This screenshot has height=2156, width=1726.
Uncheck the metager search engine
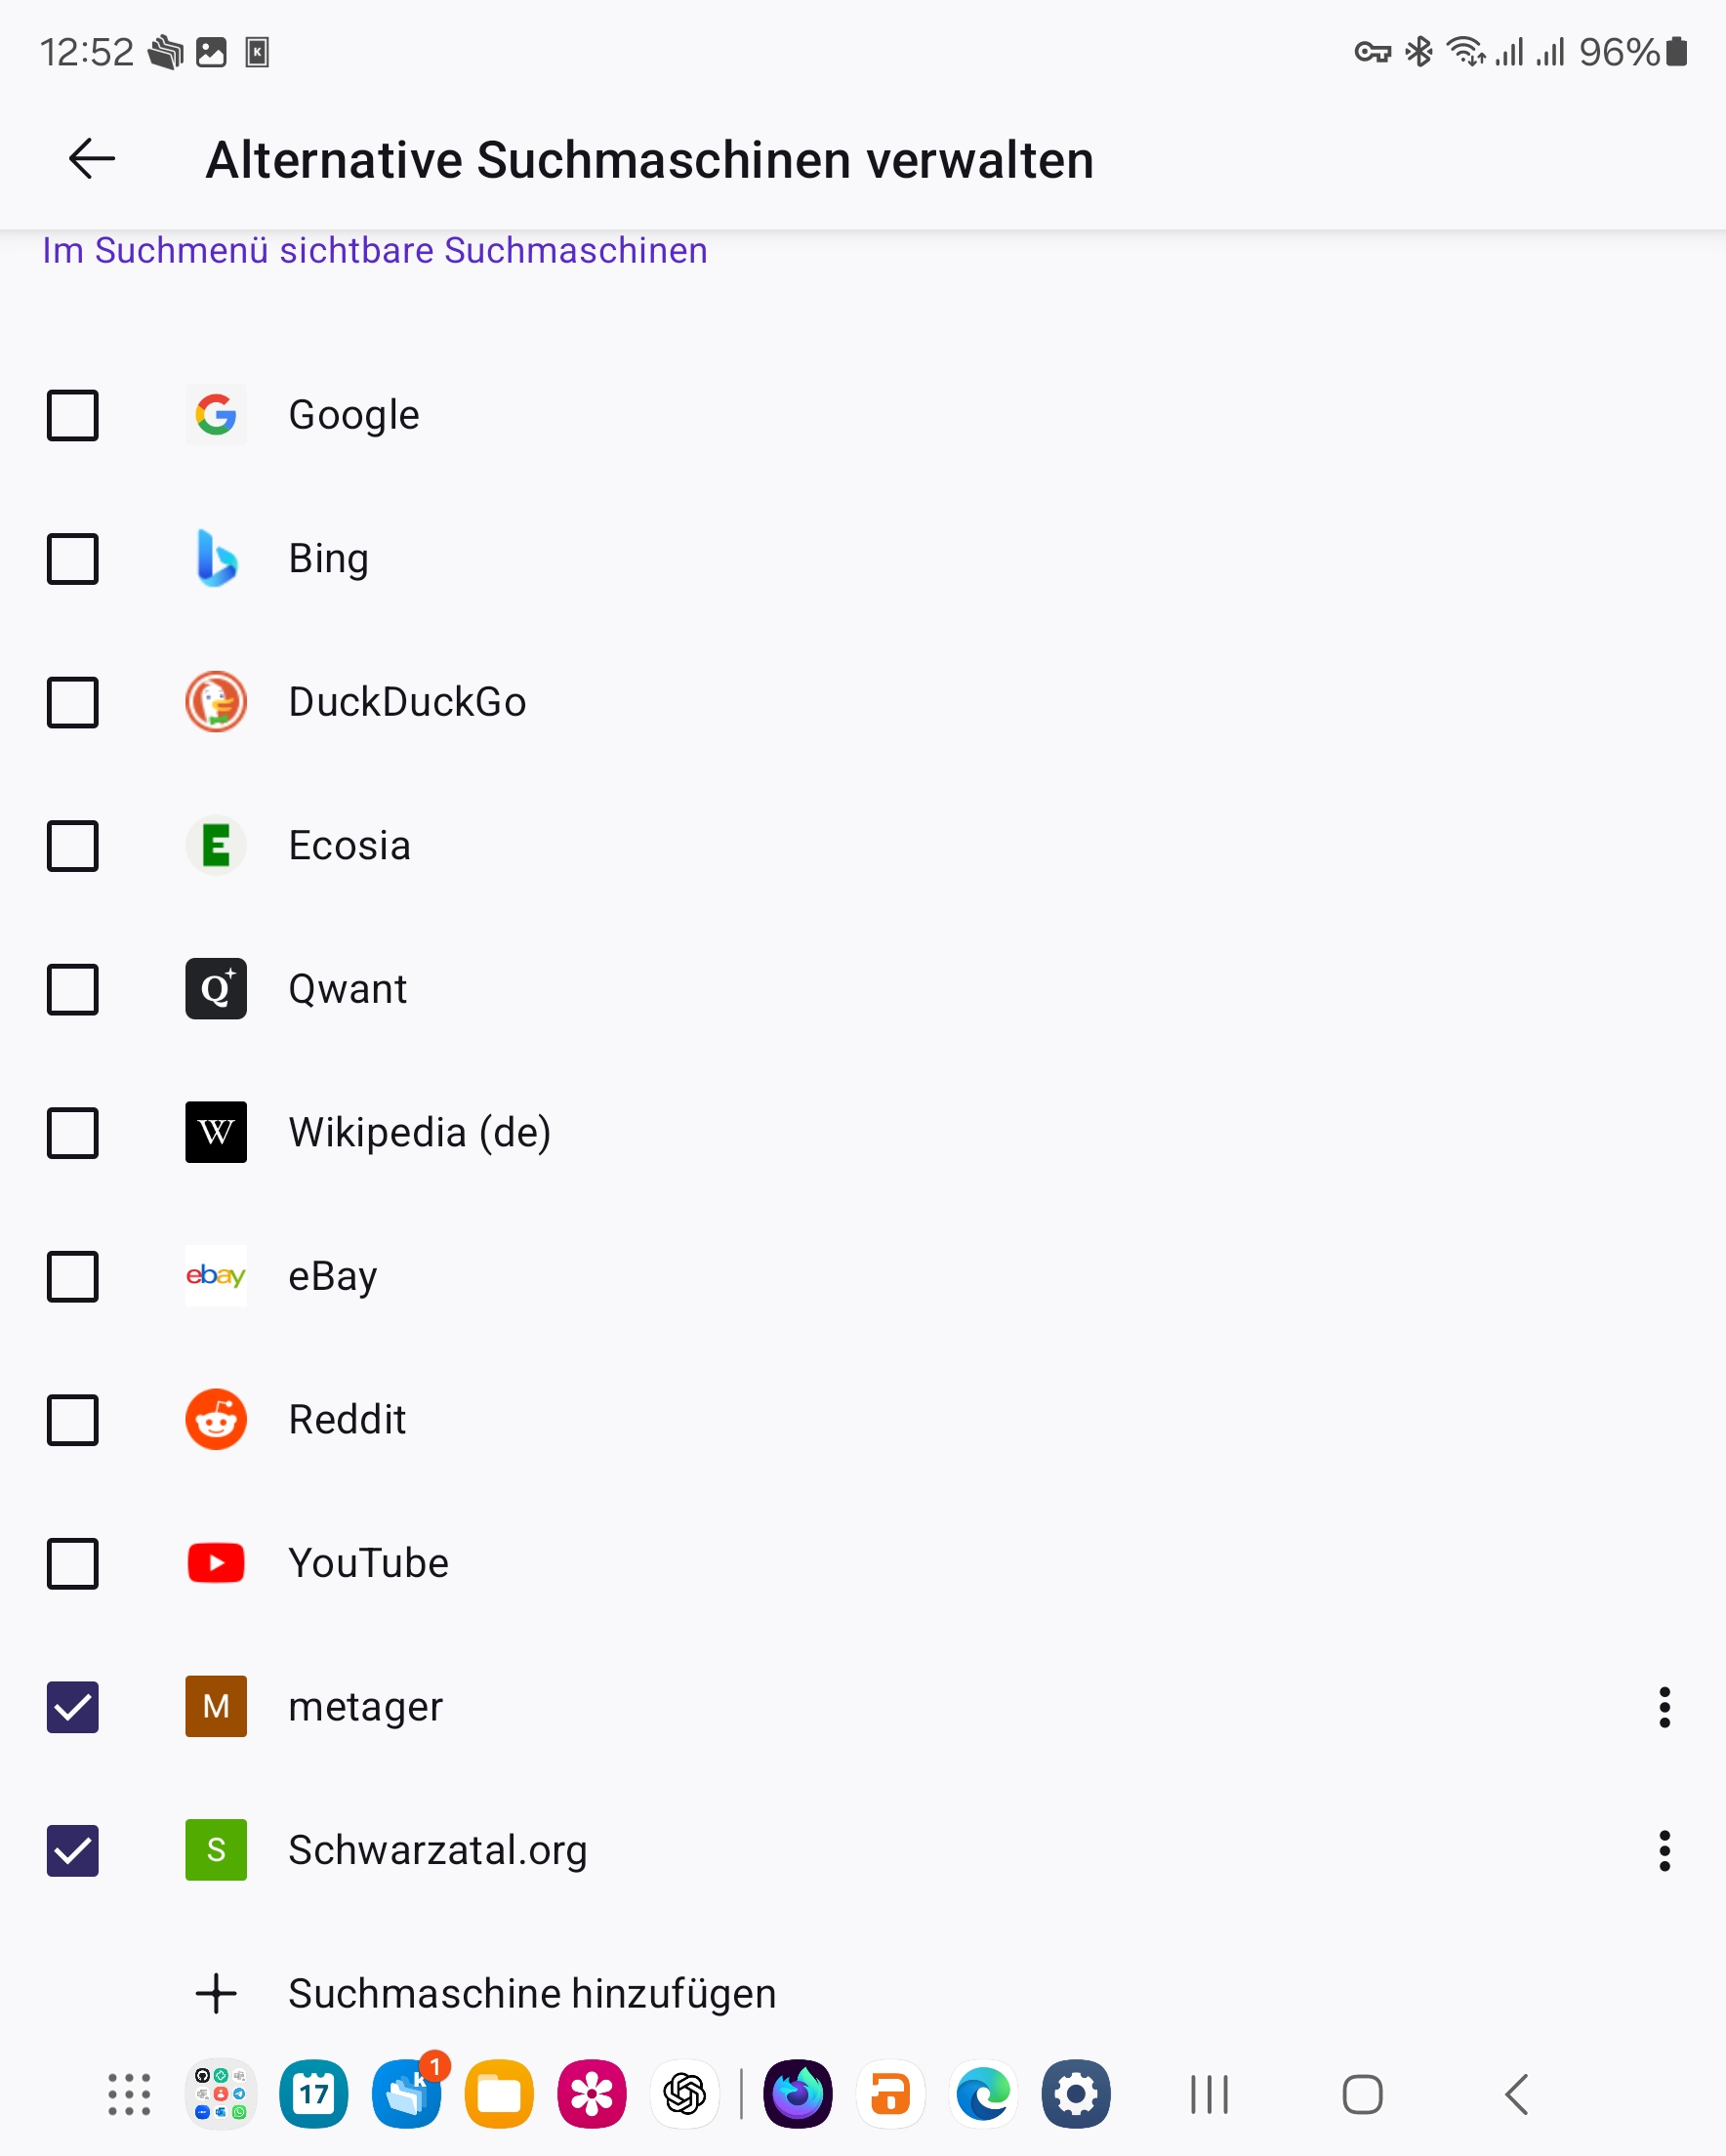73,1707
